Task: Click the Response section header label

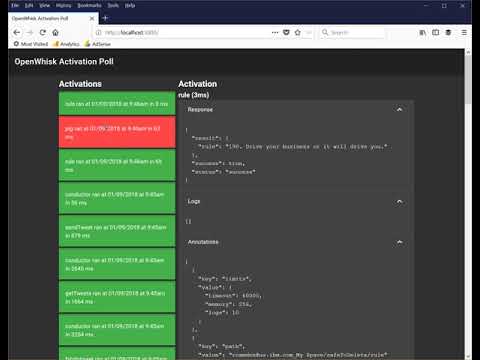Action: (200, 109)
